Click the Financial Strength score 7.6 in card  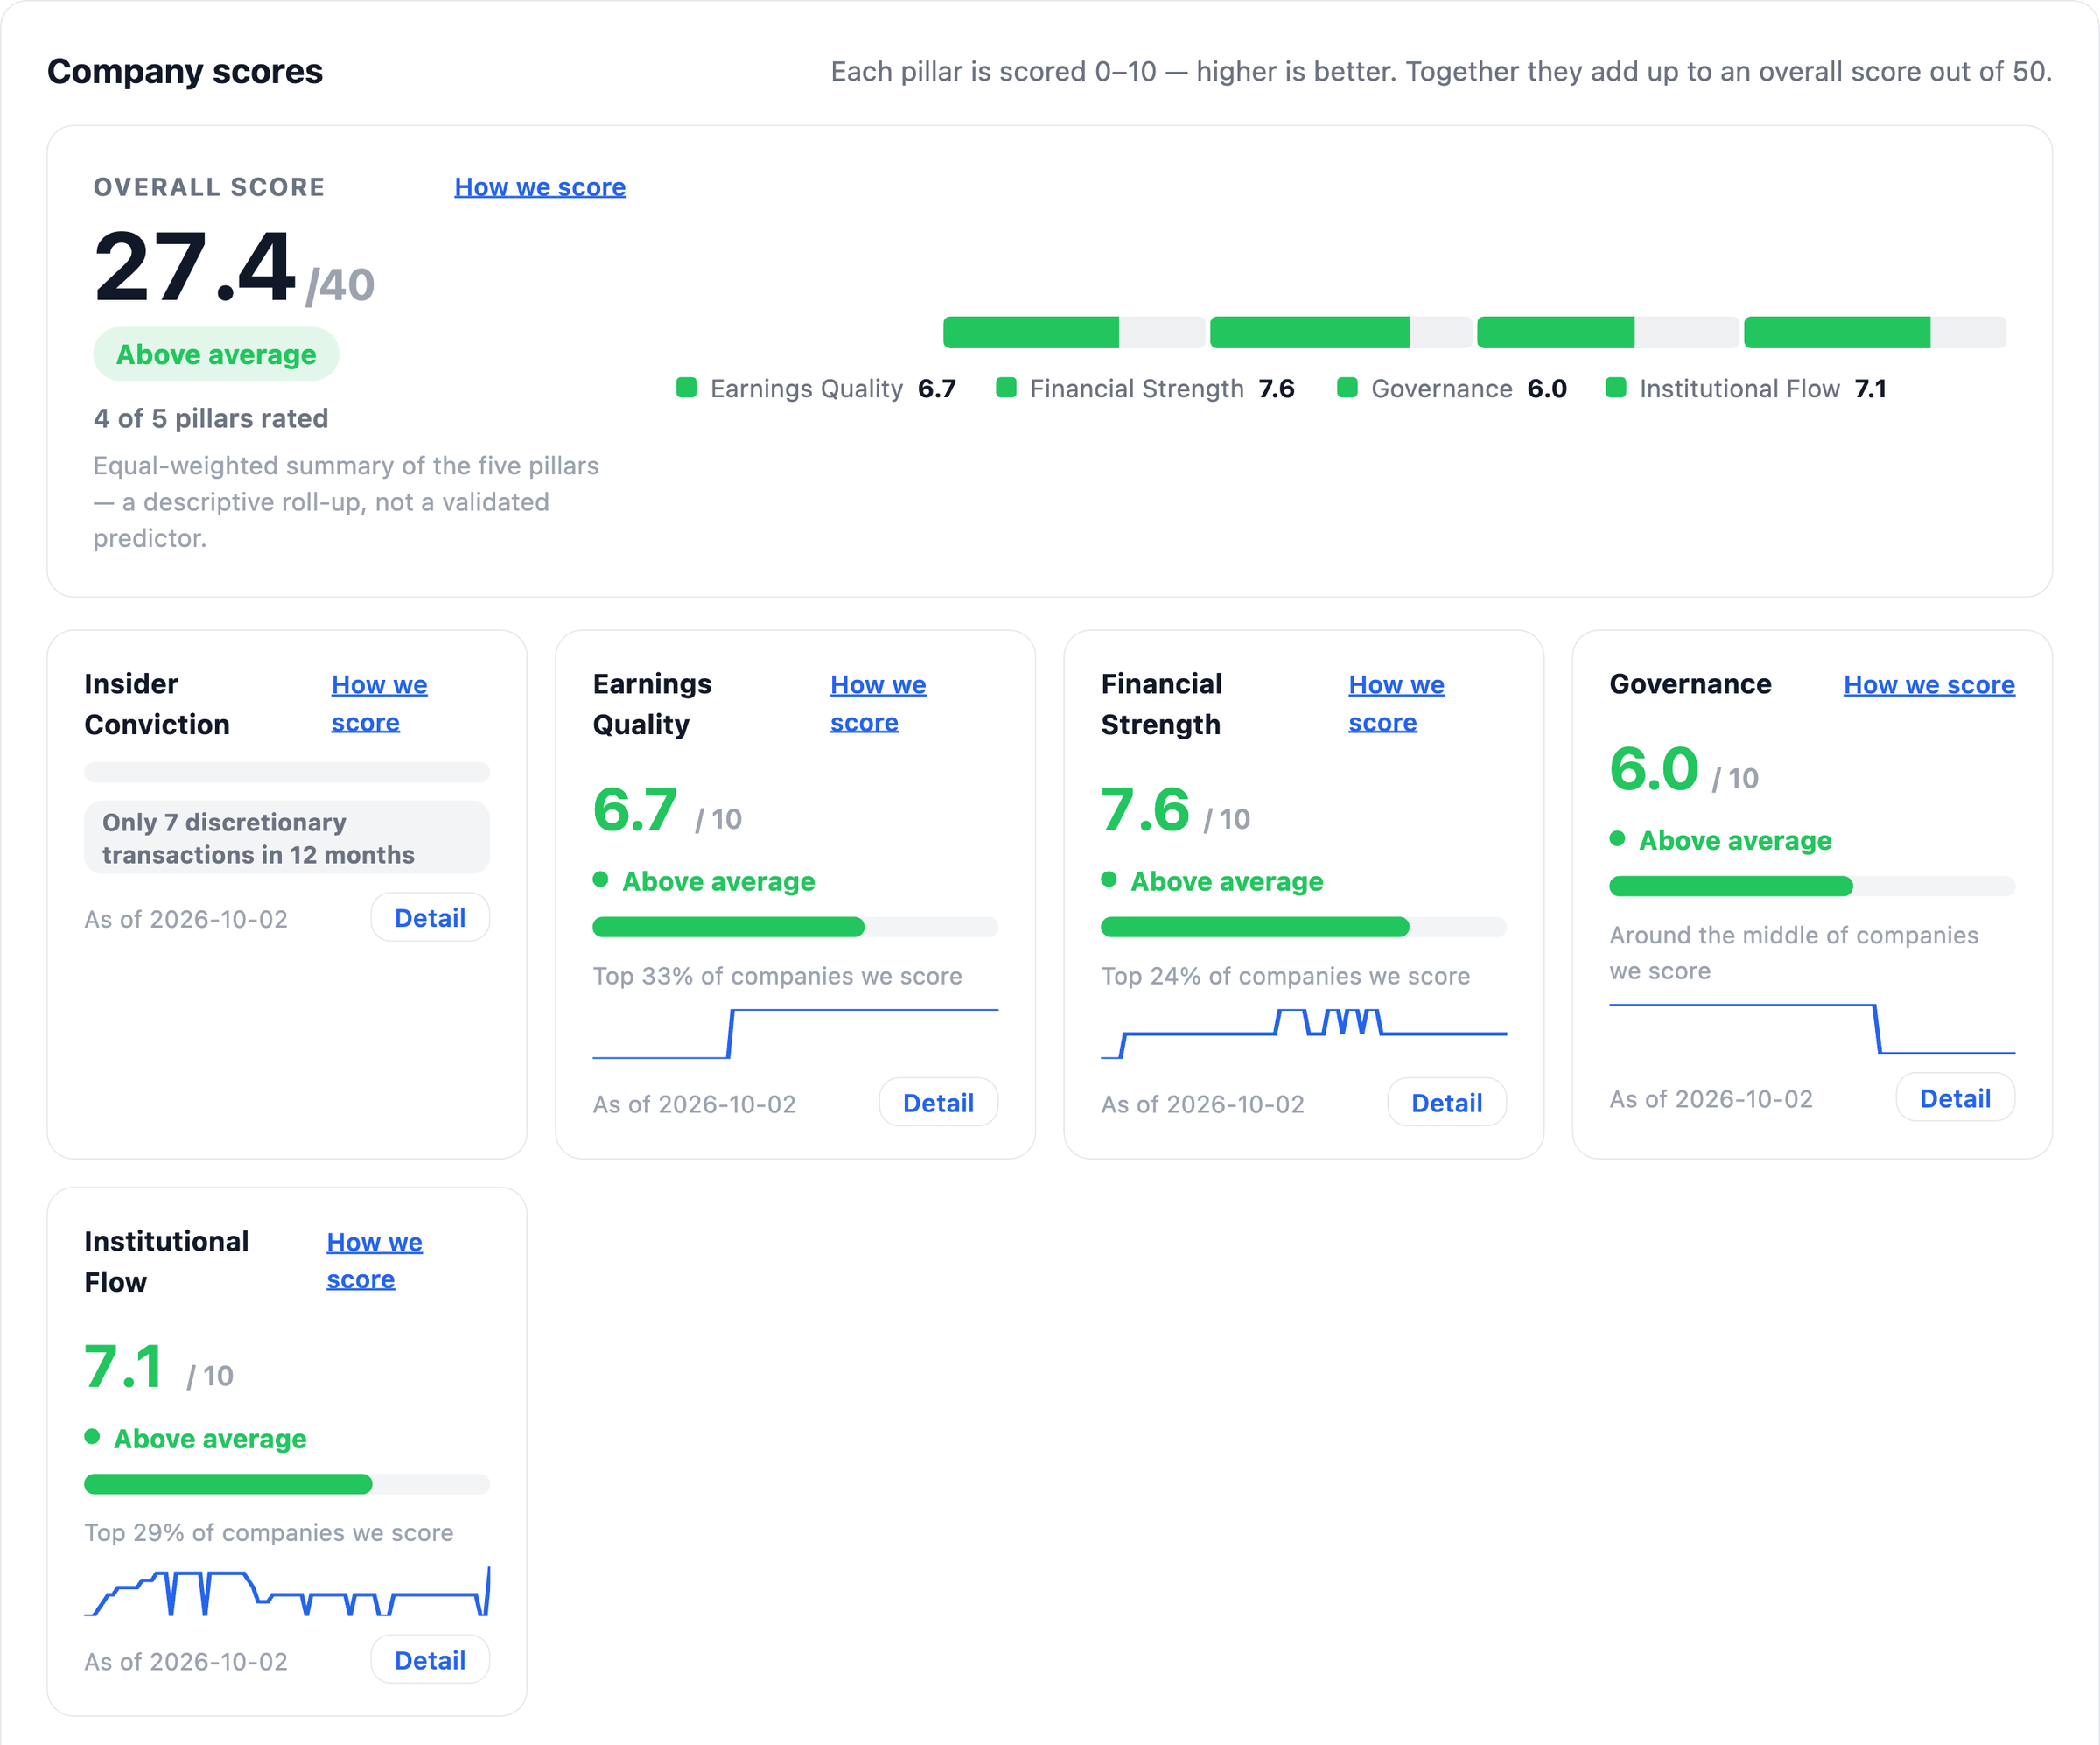pyautogui.click(x=1145, y=809)
